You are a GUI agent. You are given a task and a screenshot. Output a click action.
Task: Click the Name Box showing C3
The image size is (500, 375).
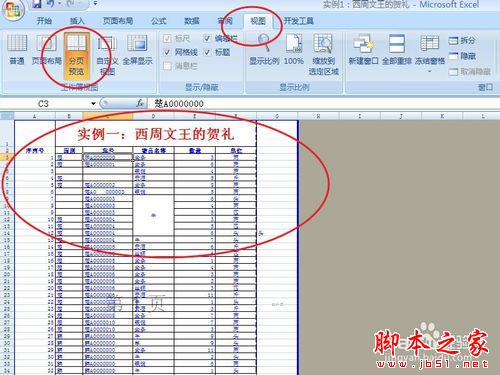click(x=45, y=104)
